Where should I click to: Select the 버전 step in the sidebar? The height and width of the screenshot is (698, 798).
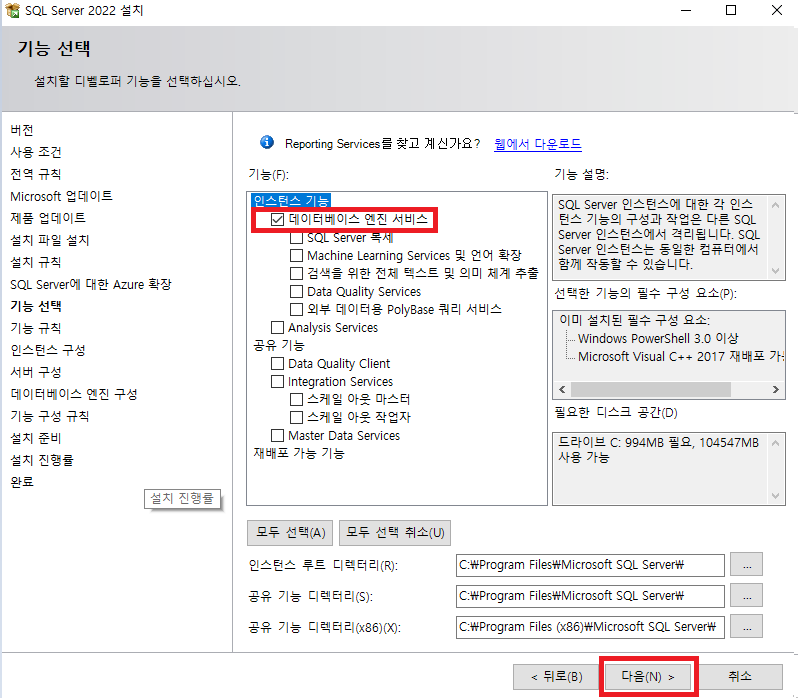coord(22,130)
